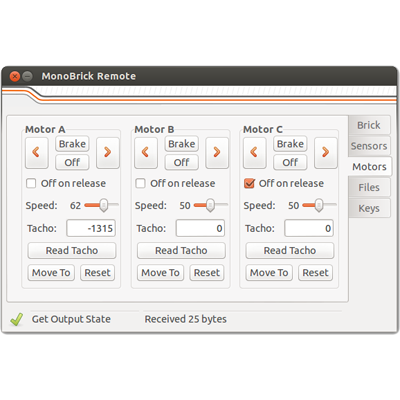Uncheck Off on release for Motor C
Image resolution: width=400 pixels, height=400 pixels.
pos(249,183)
